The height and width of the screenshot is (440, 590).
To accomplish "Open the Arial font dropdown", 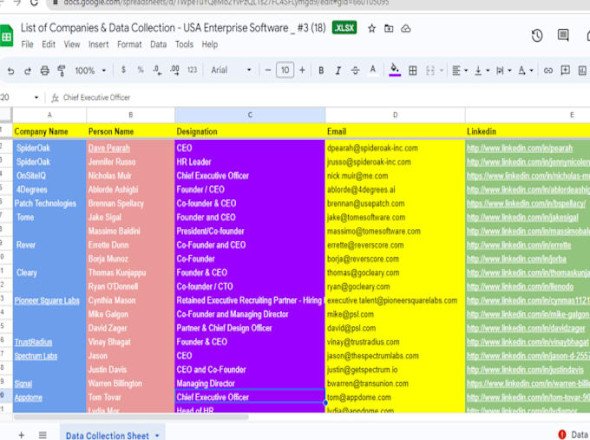I will point(231,70).
